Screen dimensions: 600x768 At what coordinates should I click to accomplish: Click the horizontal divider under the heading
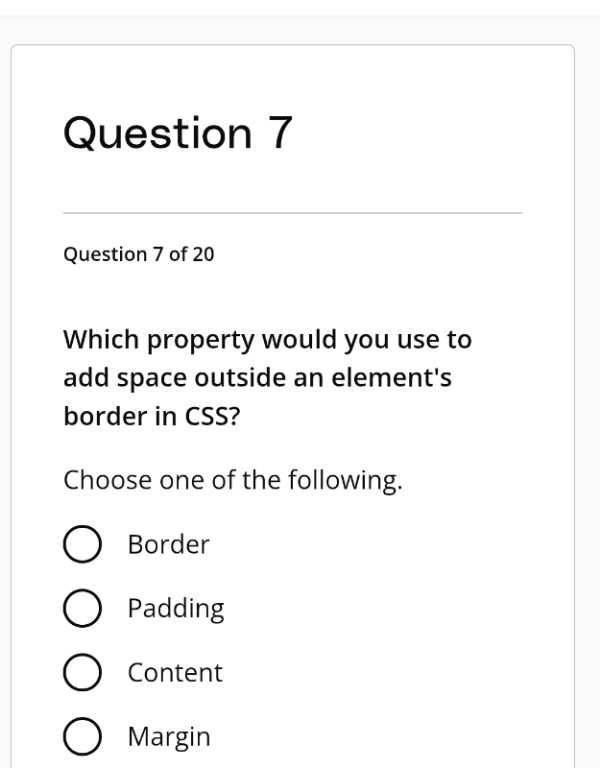pos(292,213)
